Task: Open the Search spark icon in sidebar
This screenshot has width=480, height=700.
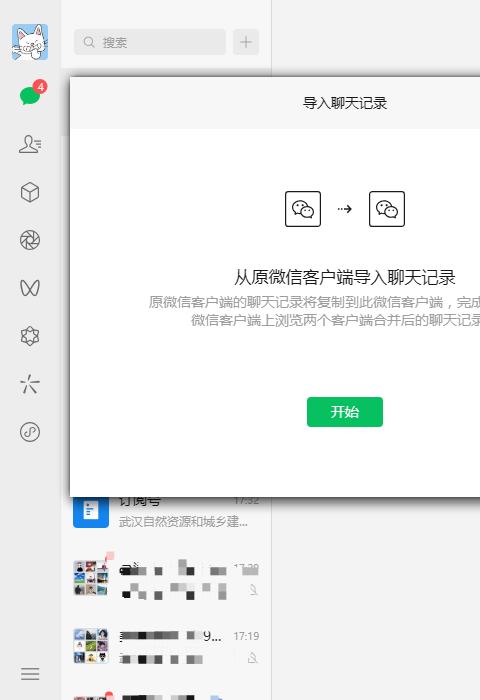Action: [x=30, y=384]
